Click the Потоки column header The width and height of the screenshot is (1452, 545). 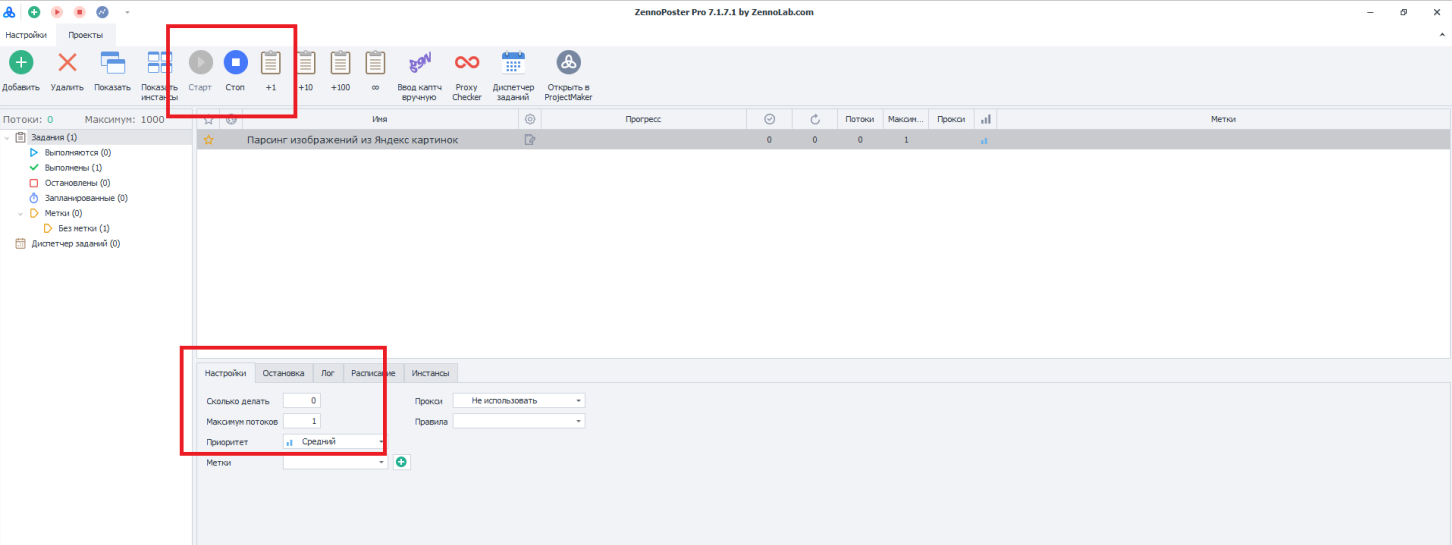click(860, 119)
